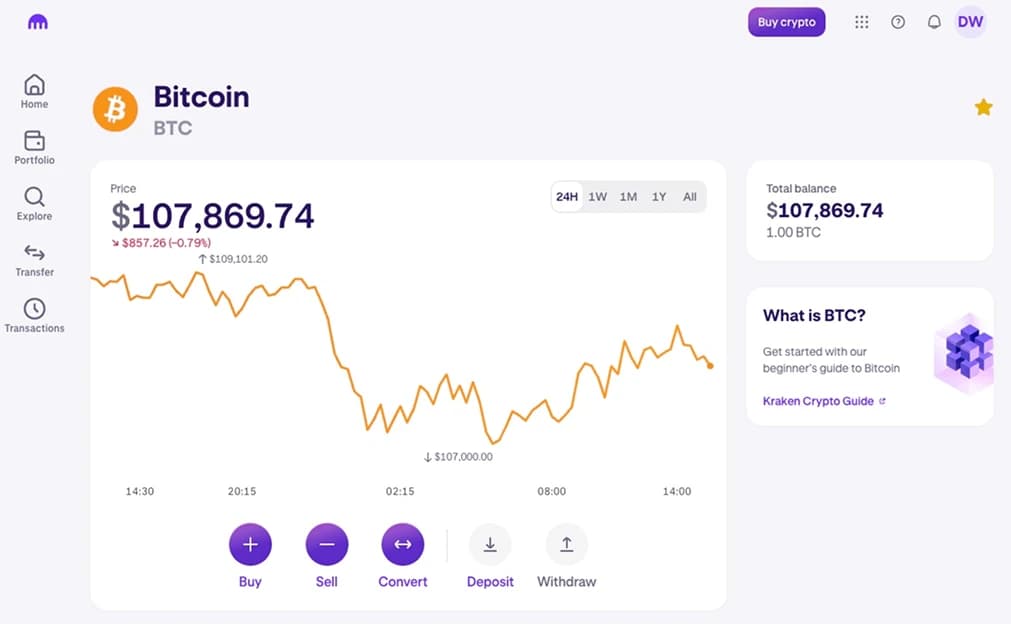Click the Bitcoin coin icon beside title
The width and height of the screenshot is (1011, 624).
[115, 110]
